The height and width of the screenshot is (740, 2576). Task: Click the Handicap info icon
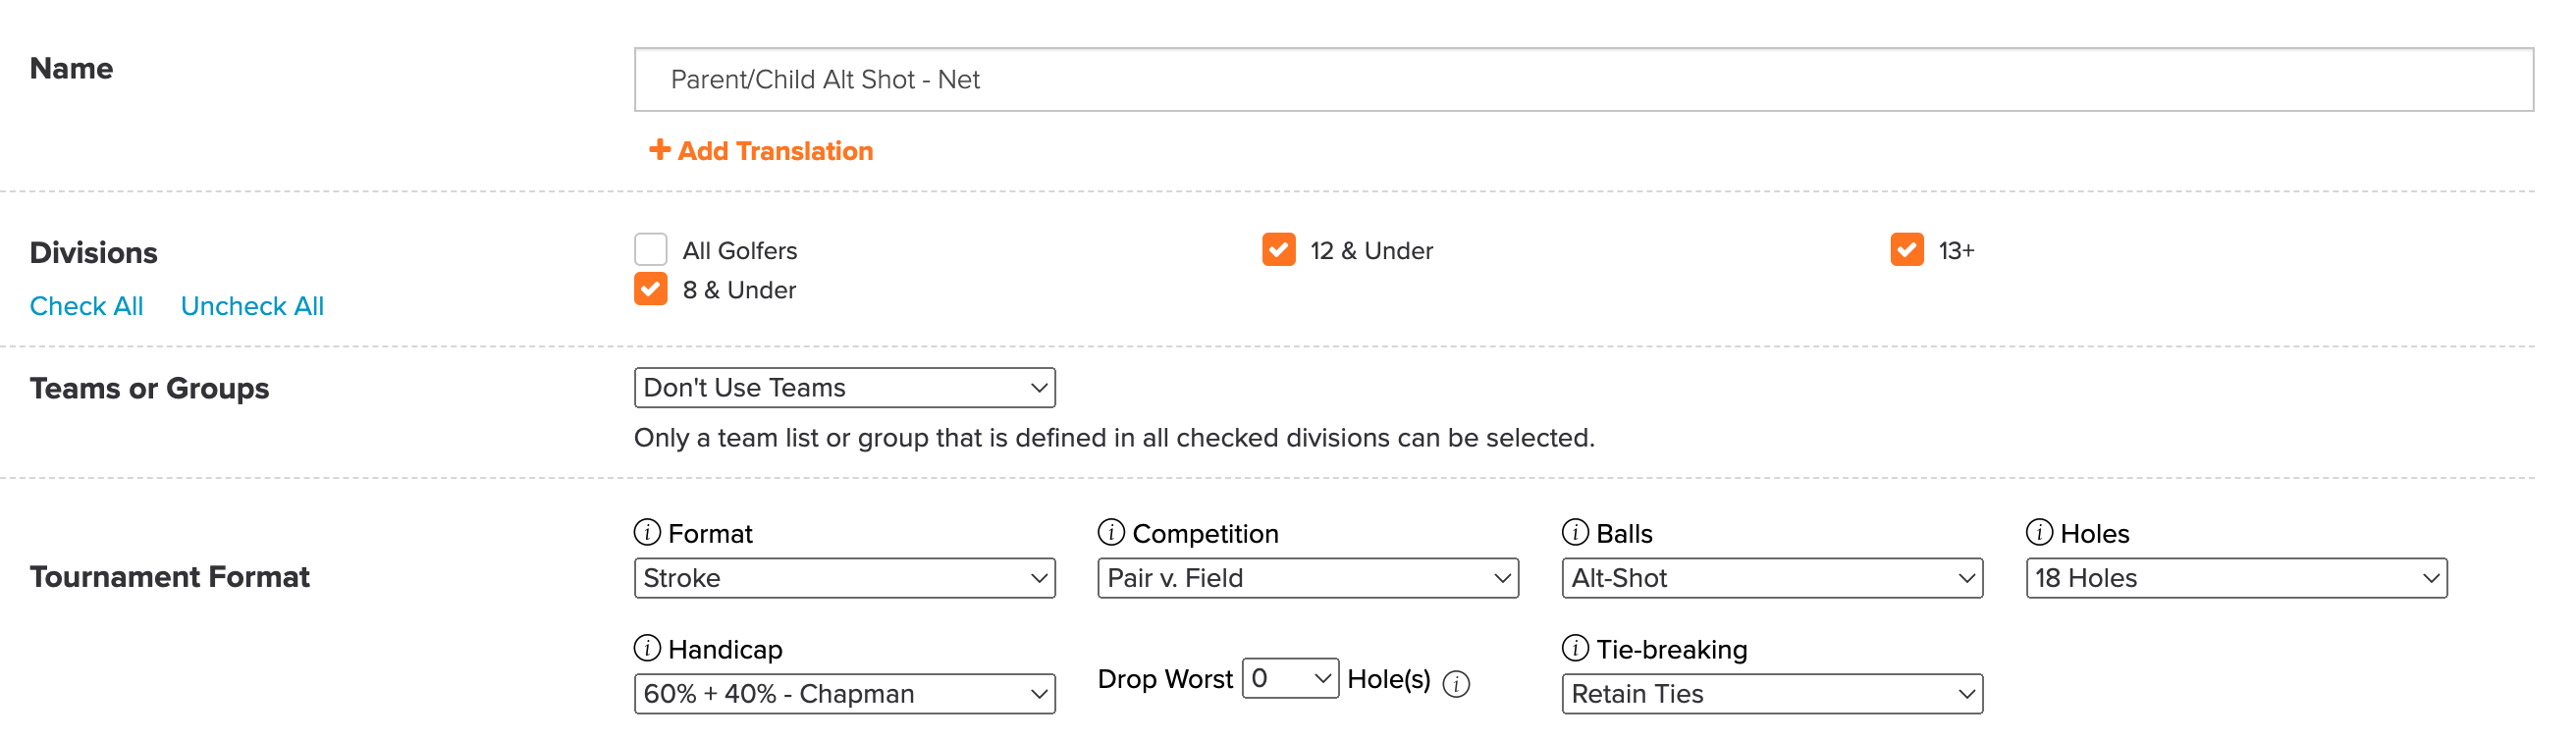click(647, 648)
